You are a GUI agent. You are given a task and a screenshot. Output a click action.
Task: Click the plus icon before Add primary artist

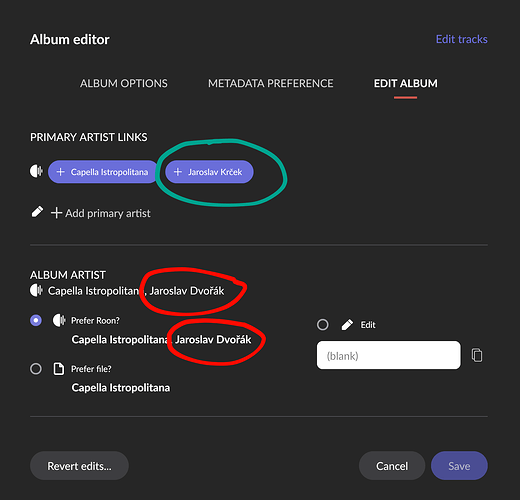57,213
